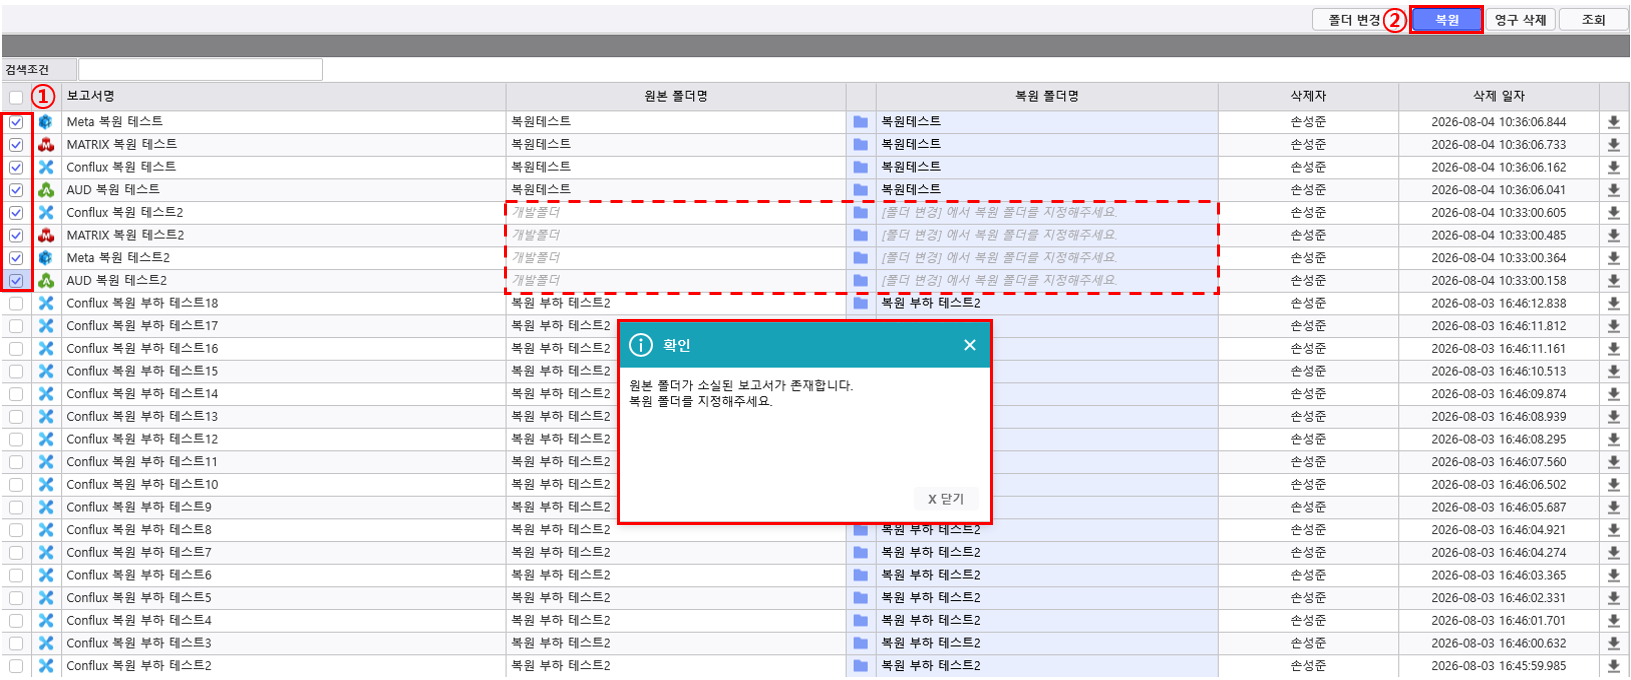Download the AUD 복원 테스트2 report
Viewport: 1631px width, 680px height.
[1613, 281]
